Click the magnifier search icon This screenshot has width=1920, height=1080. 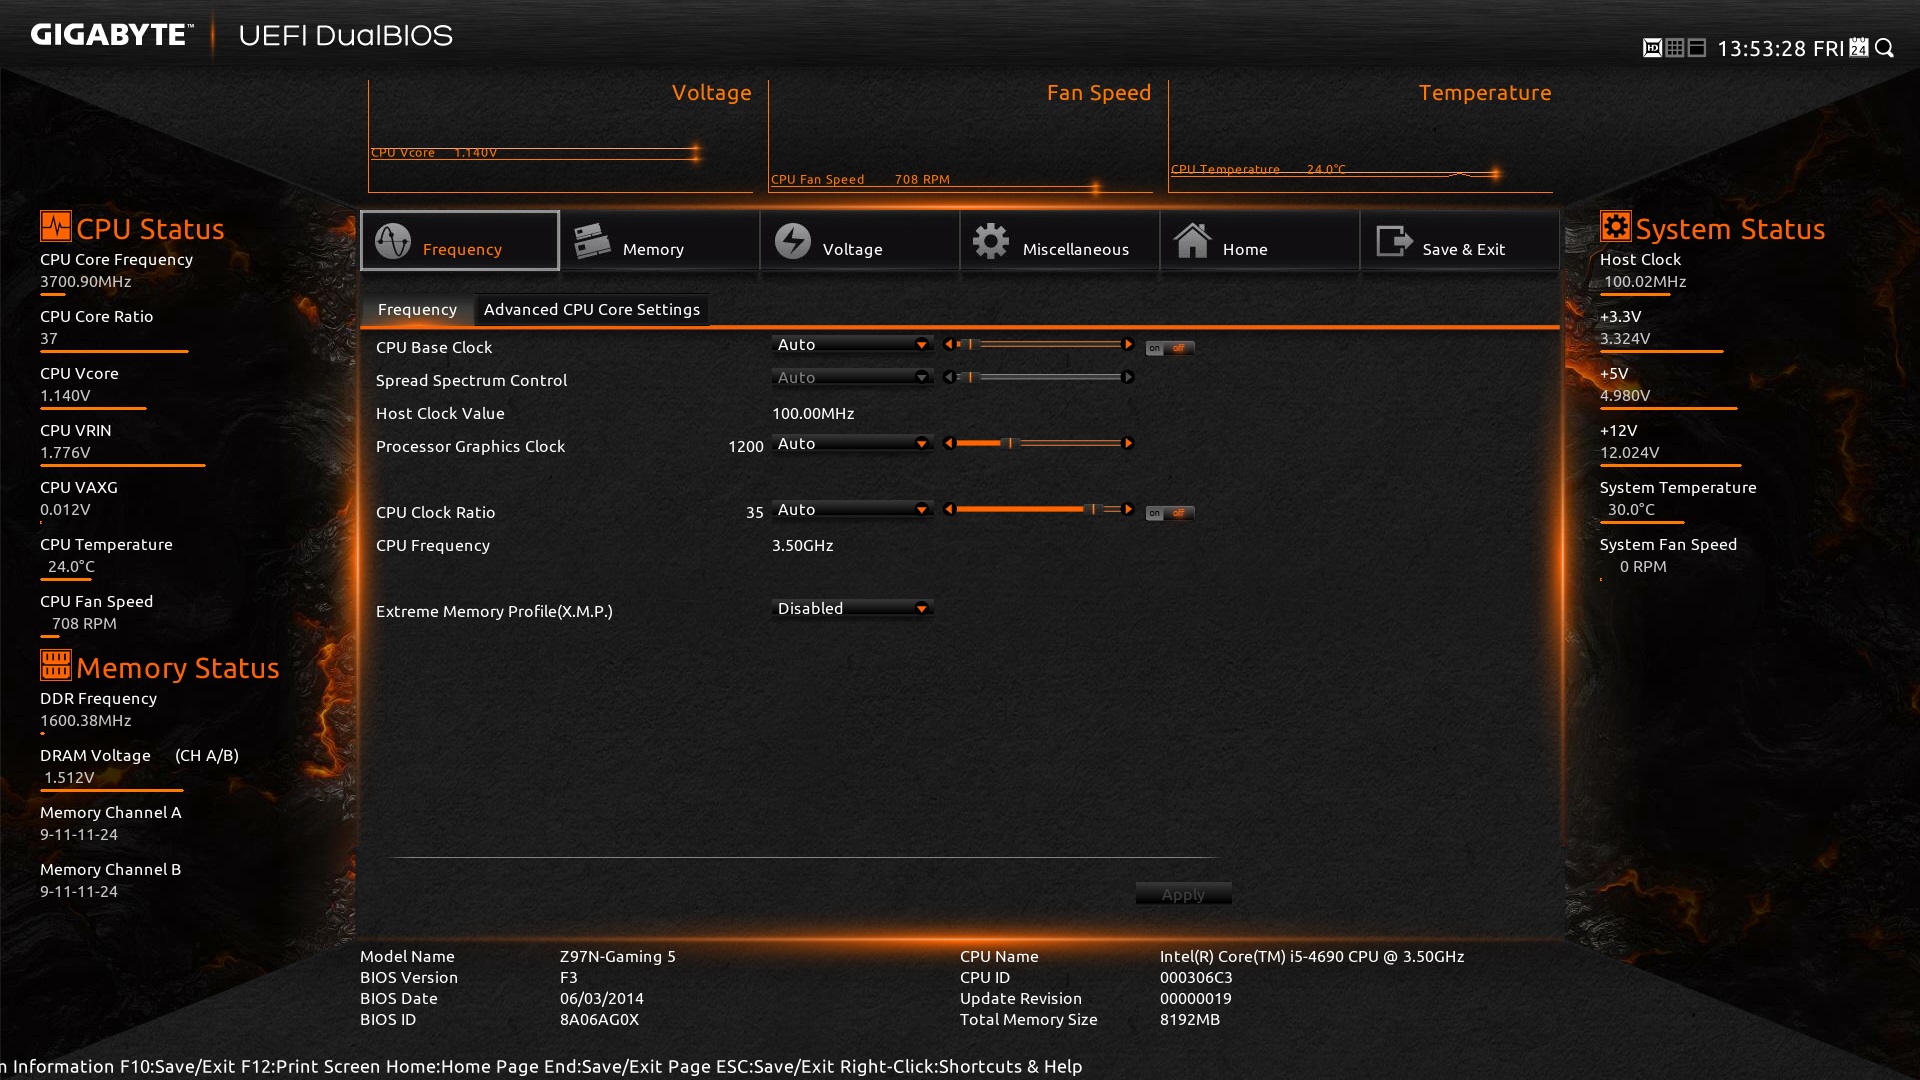(x=1885, y=48)
